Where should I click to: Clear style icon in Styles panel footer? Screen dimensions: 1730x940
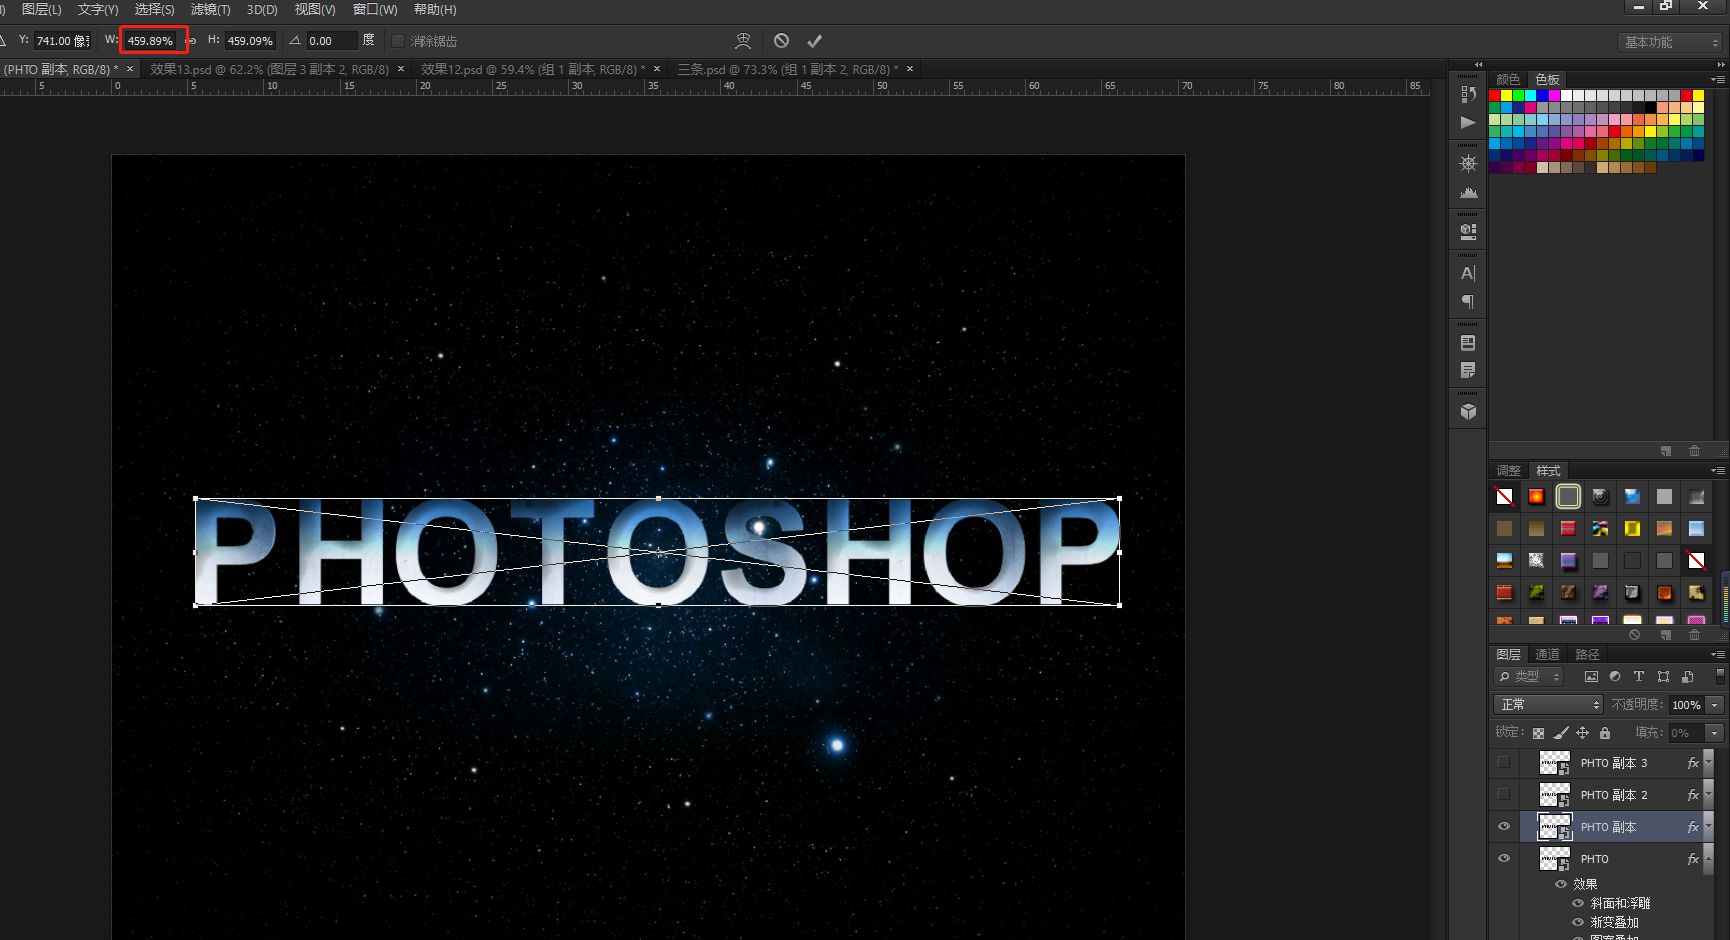(1634, 635)
